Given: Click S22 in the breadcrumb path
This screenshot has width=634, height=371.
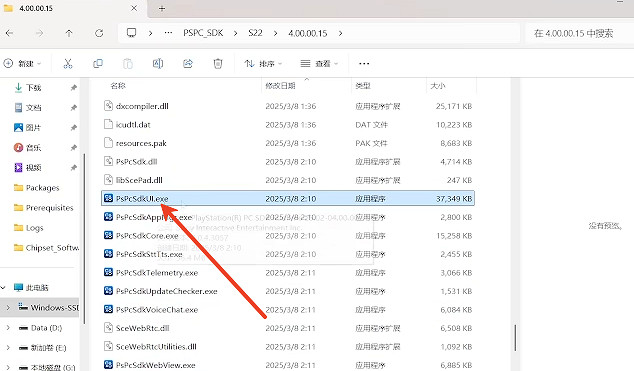Looking at the screenshot, I should [x=255, y=33].
